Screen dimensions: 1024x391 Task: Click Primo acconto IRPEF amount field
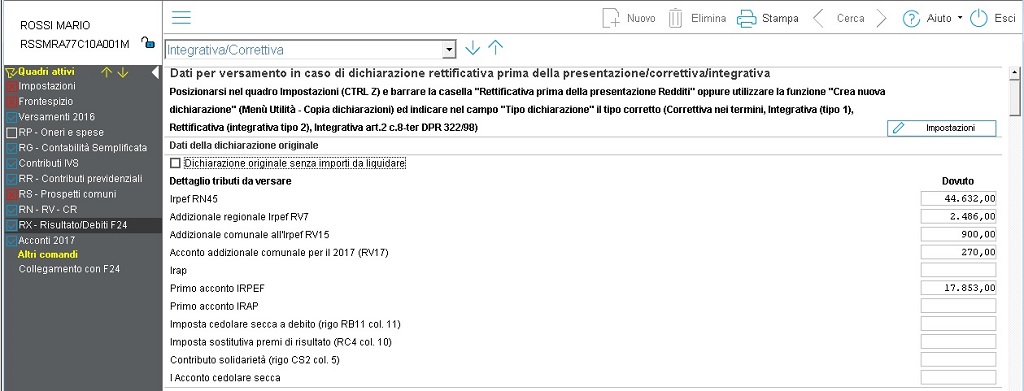coord(958,288)
